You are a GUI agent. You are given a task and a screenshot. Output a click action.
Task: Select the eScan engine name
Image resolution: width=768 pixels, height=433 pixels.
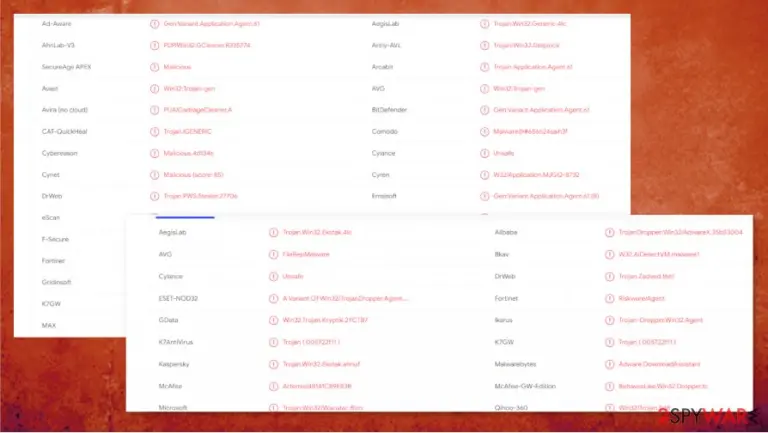[50, 217]
